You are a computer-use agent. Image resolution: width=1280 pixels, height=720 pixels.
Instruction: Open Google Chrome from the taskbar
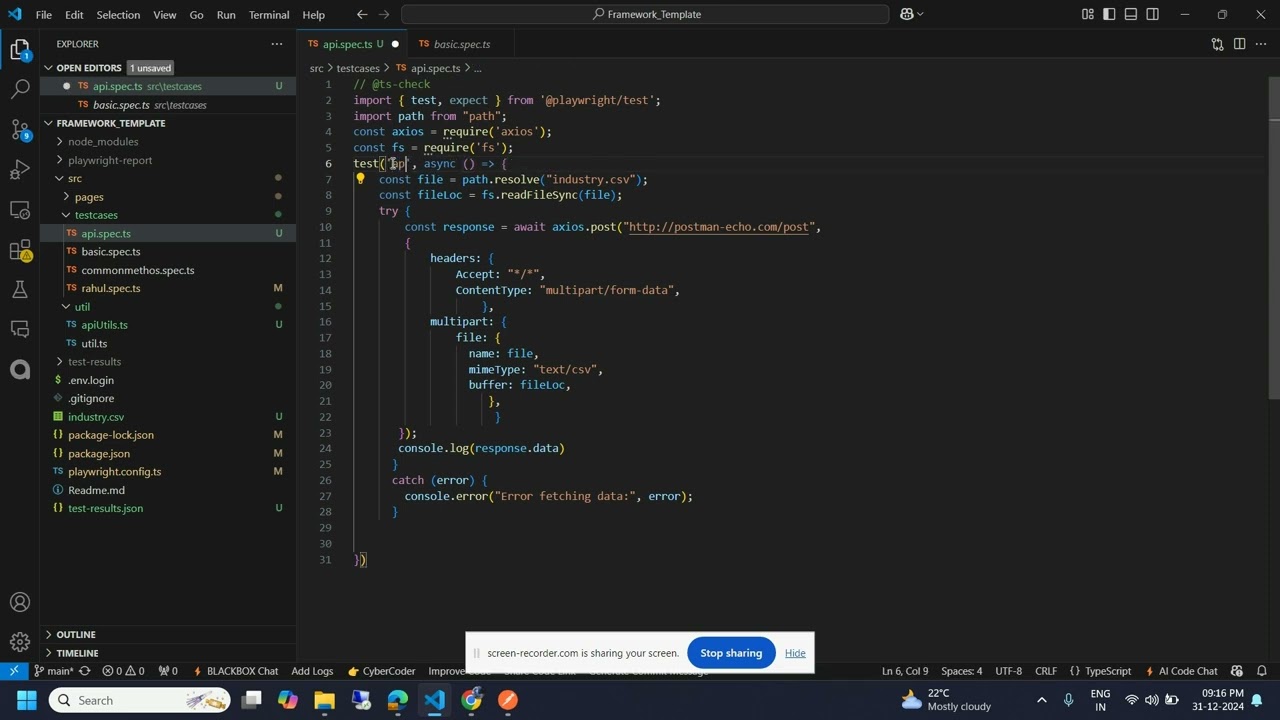tap(471, 700)
